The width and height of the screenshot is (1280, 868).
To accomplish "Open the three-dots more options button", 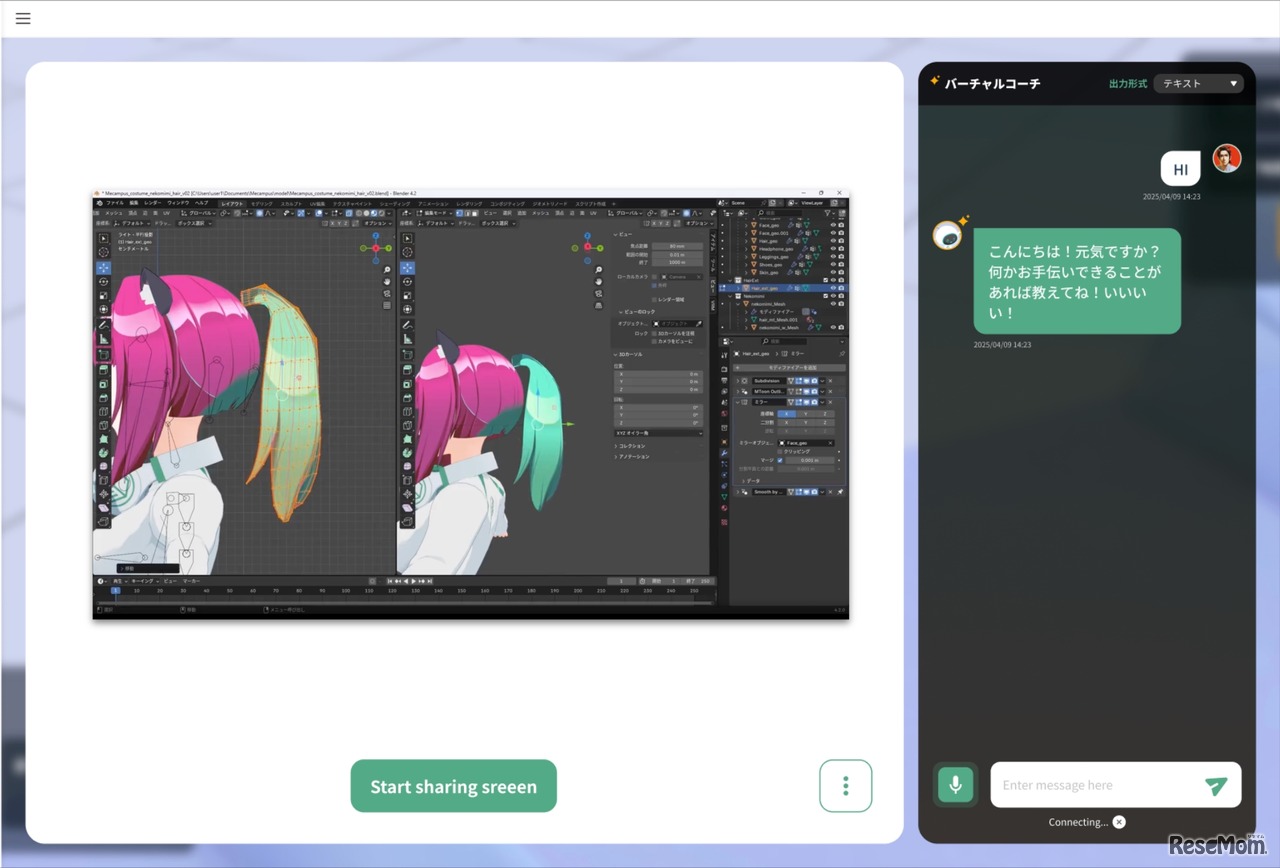I will (845, 786).
